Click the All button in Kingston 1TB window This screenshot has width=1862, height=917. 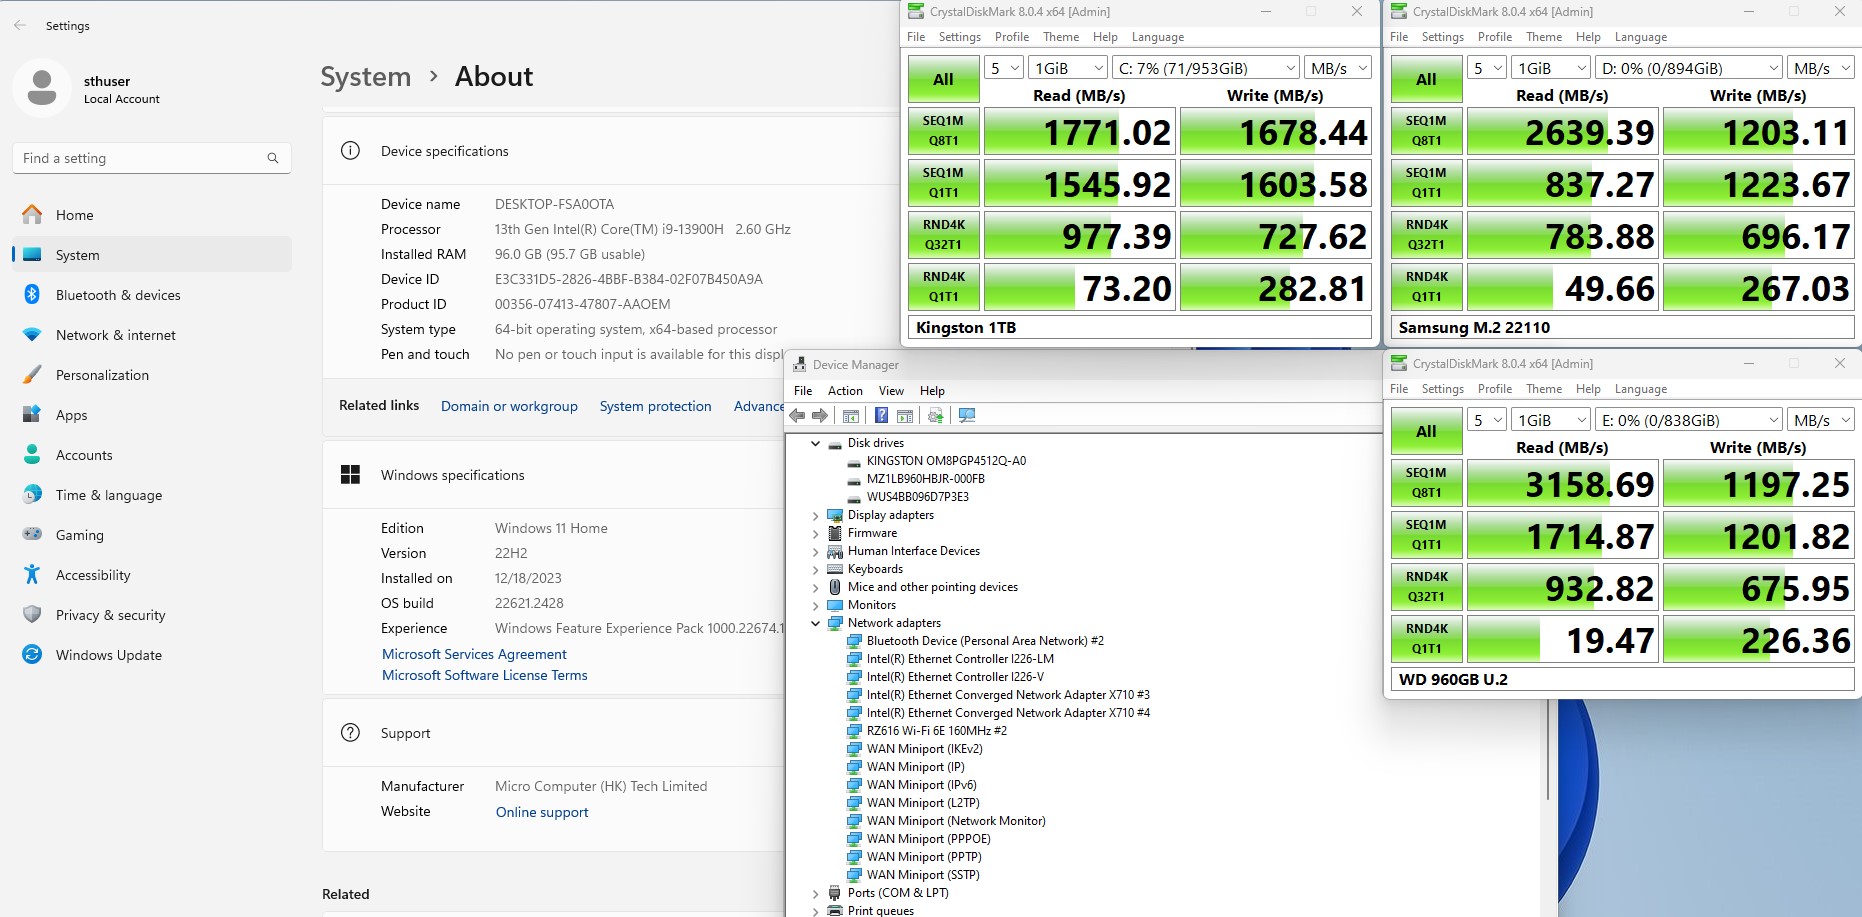point(942,80)
